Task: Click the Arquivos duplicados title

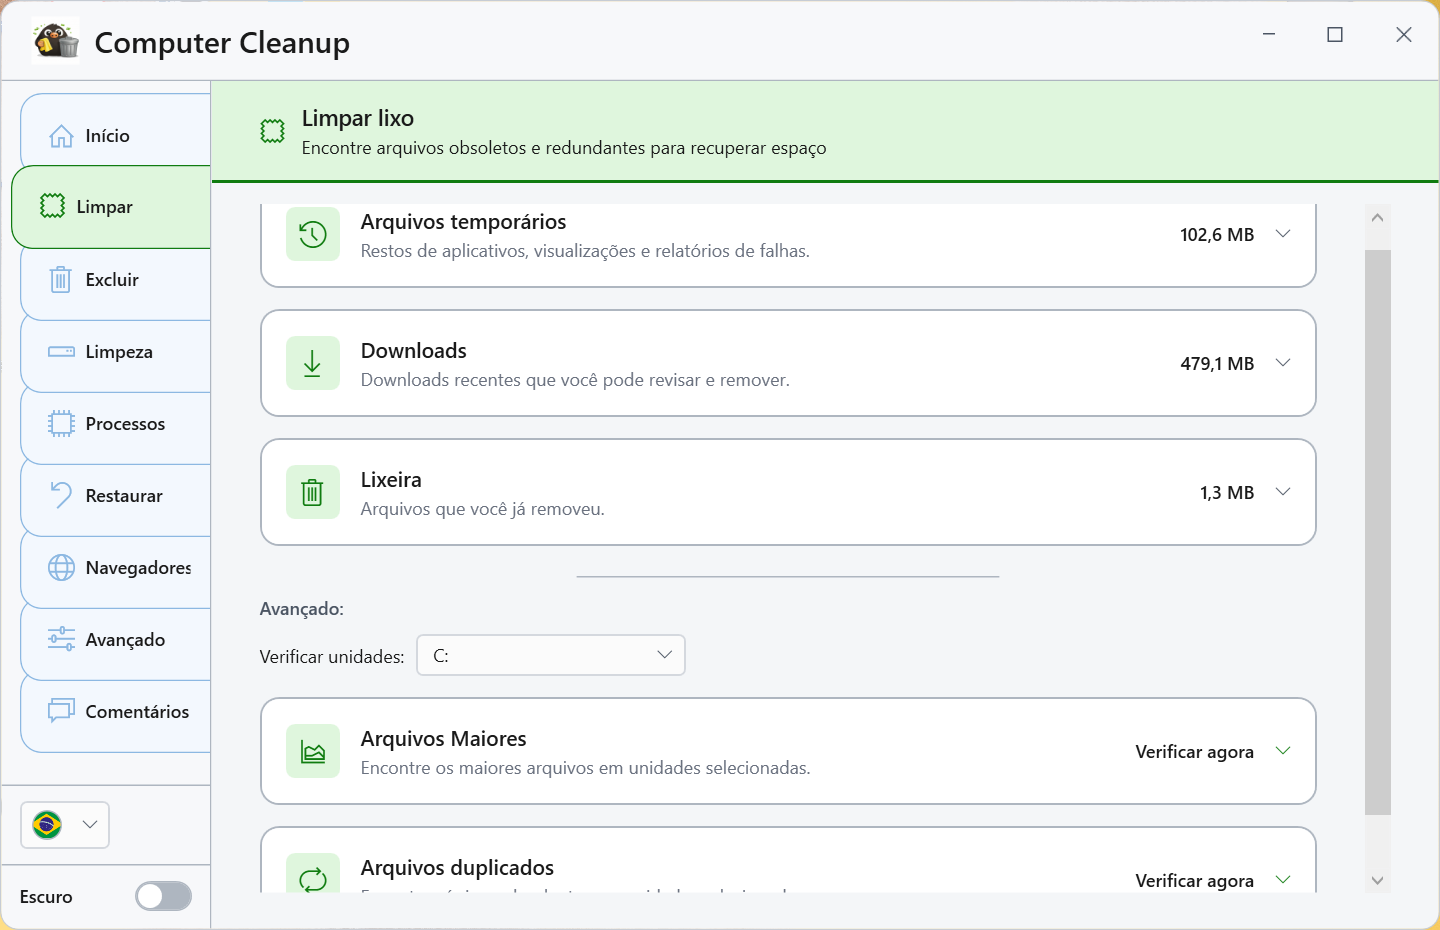Action: [457, 868]
